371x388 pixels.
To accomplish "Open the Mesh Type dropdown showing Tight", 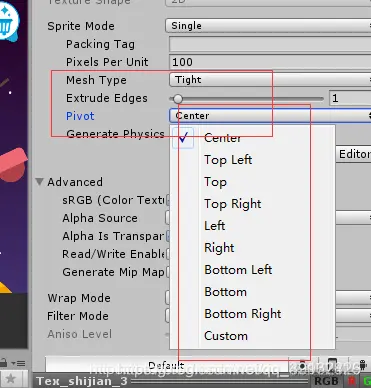I will (270, 80).
